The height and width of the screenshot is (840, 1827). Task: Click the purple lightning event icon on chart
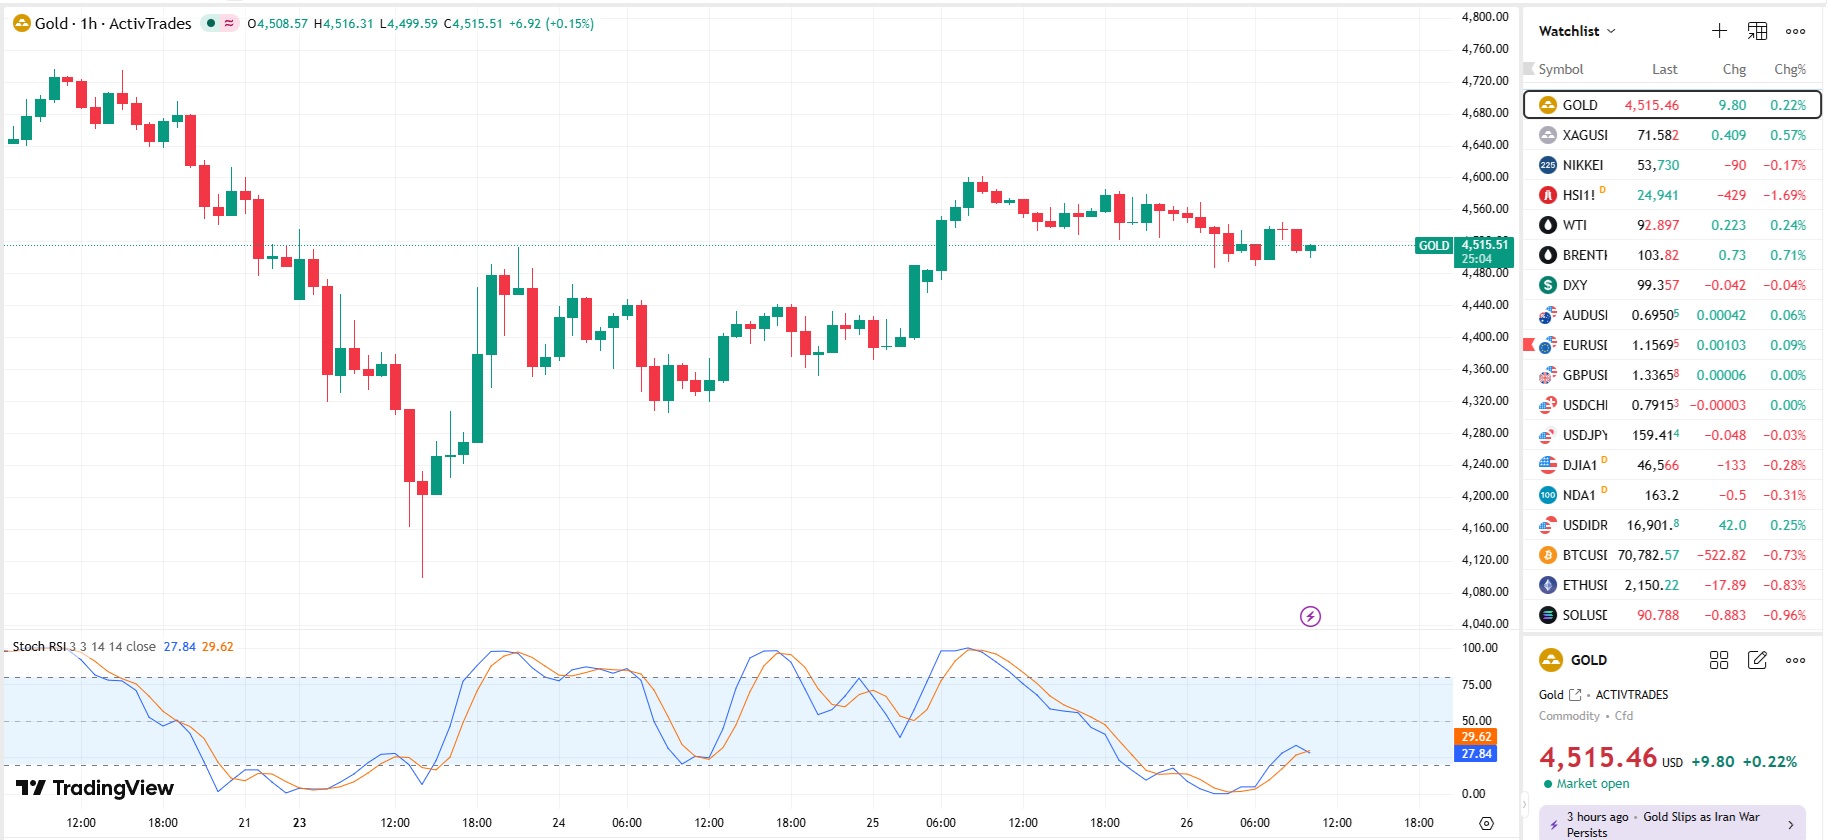(1310, 616)
